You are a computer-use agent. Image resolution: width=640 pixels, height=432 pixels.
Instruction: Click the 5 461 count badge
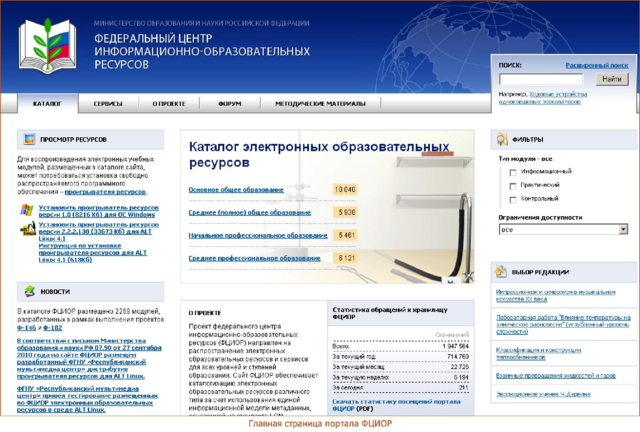click(345, 235)
